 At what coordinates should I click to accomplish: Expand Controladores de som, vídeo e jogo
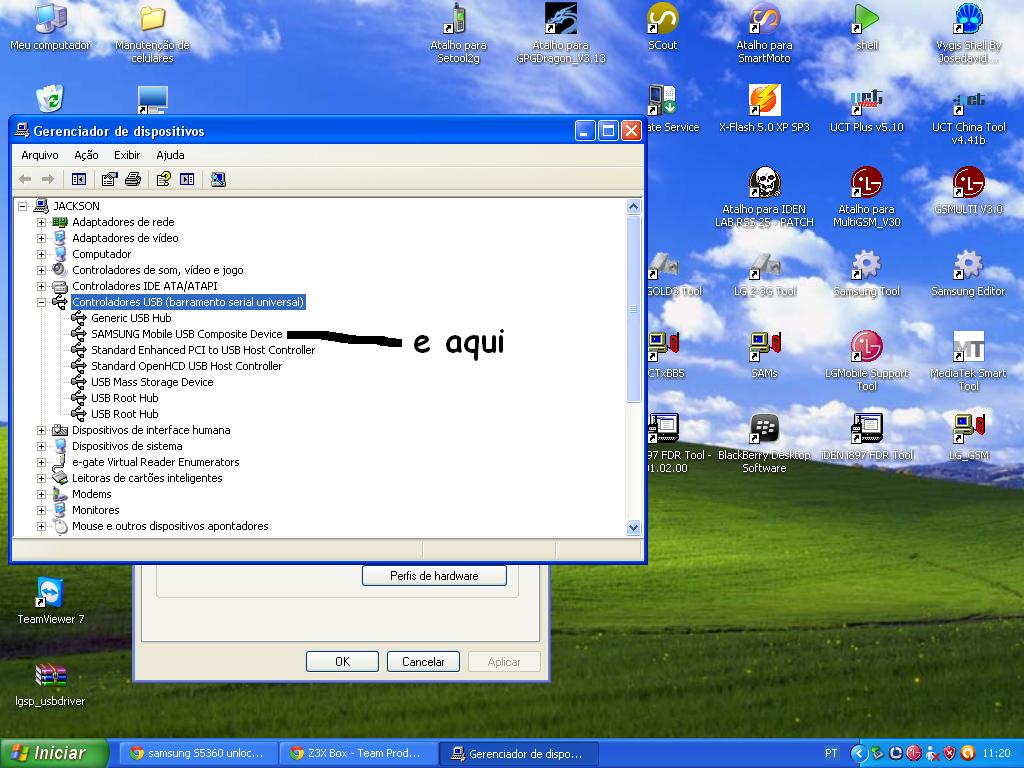(41, 270)
